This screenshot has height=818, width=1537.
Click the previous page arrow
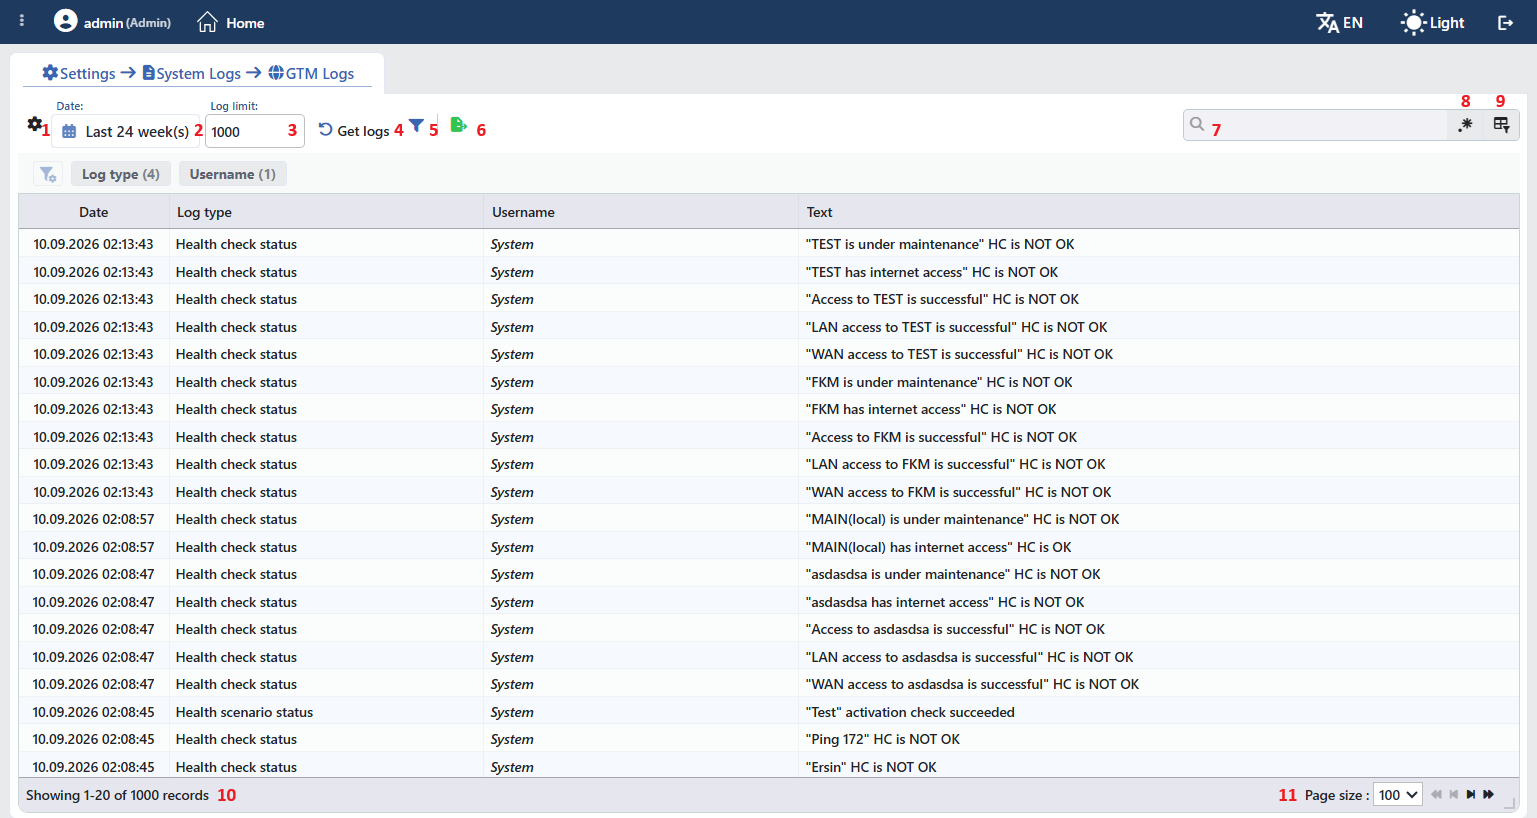coord(1454,795)
